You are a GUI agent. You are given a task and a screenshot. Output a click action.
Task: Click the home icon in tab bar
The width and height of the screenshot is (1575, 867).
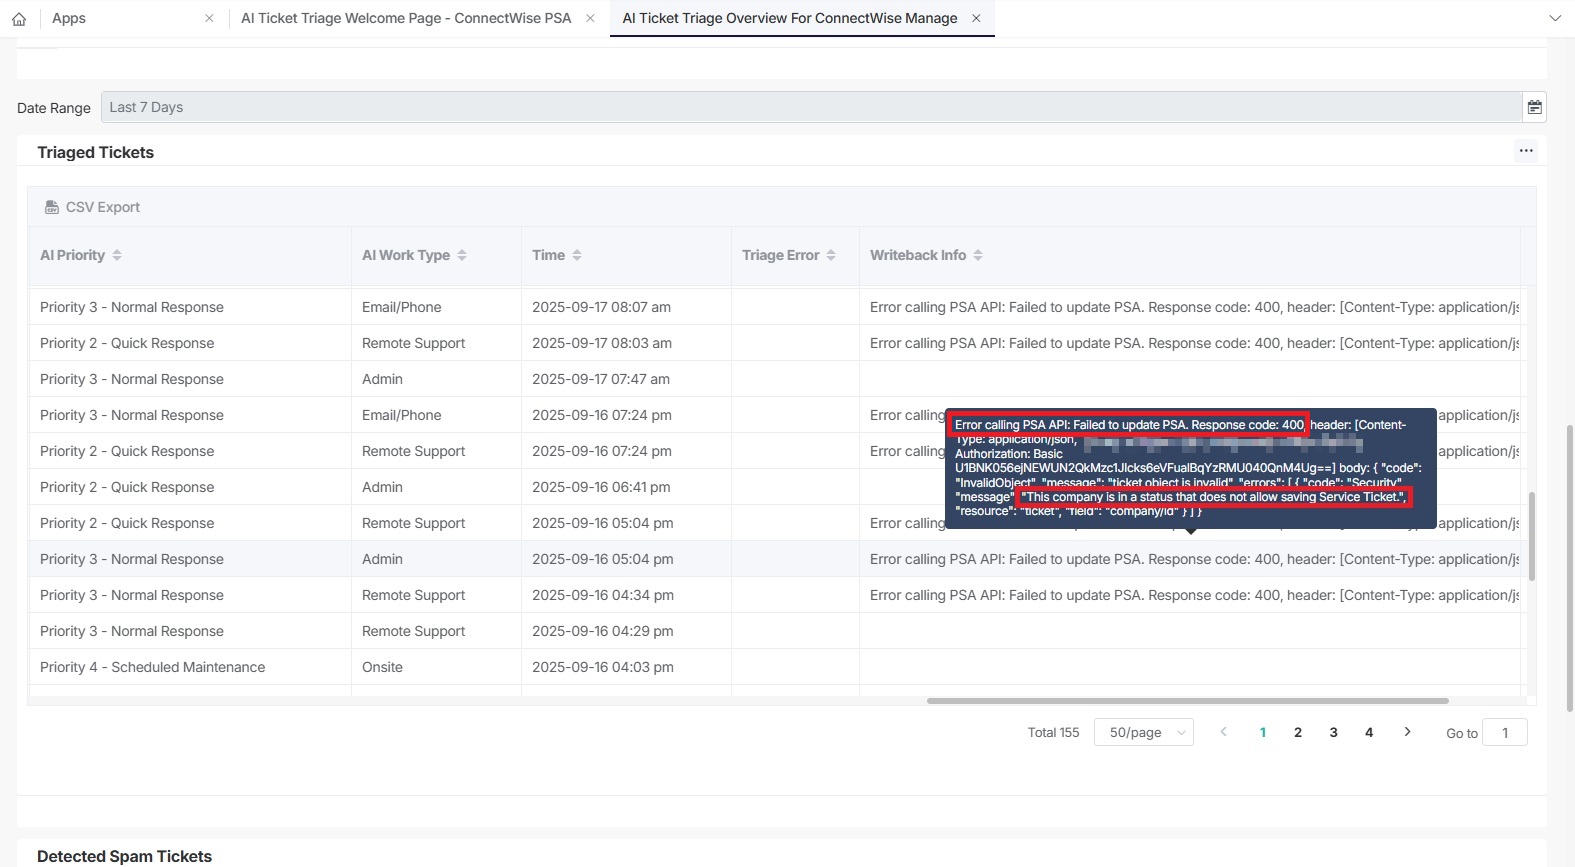(19, 19)
